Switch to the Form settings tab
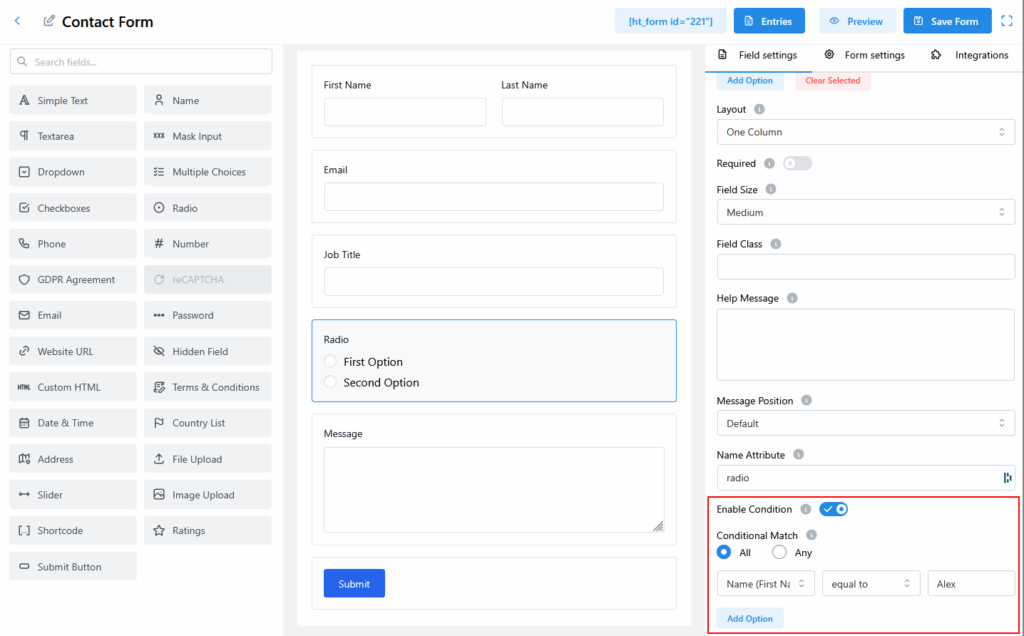Screen dimensions: 1024x636 864,55
